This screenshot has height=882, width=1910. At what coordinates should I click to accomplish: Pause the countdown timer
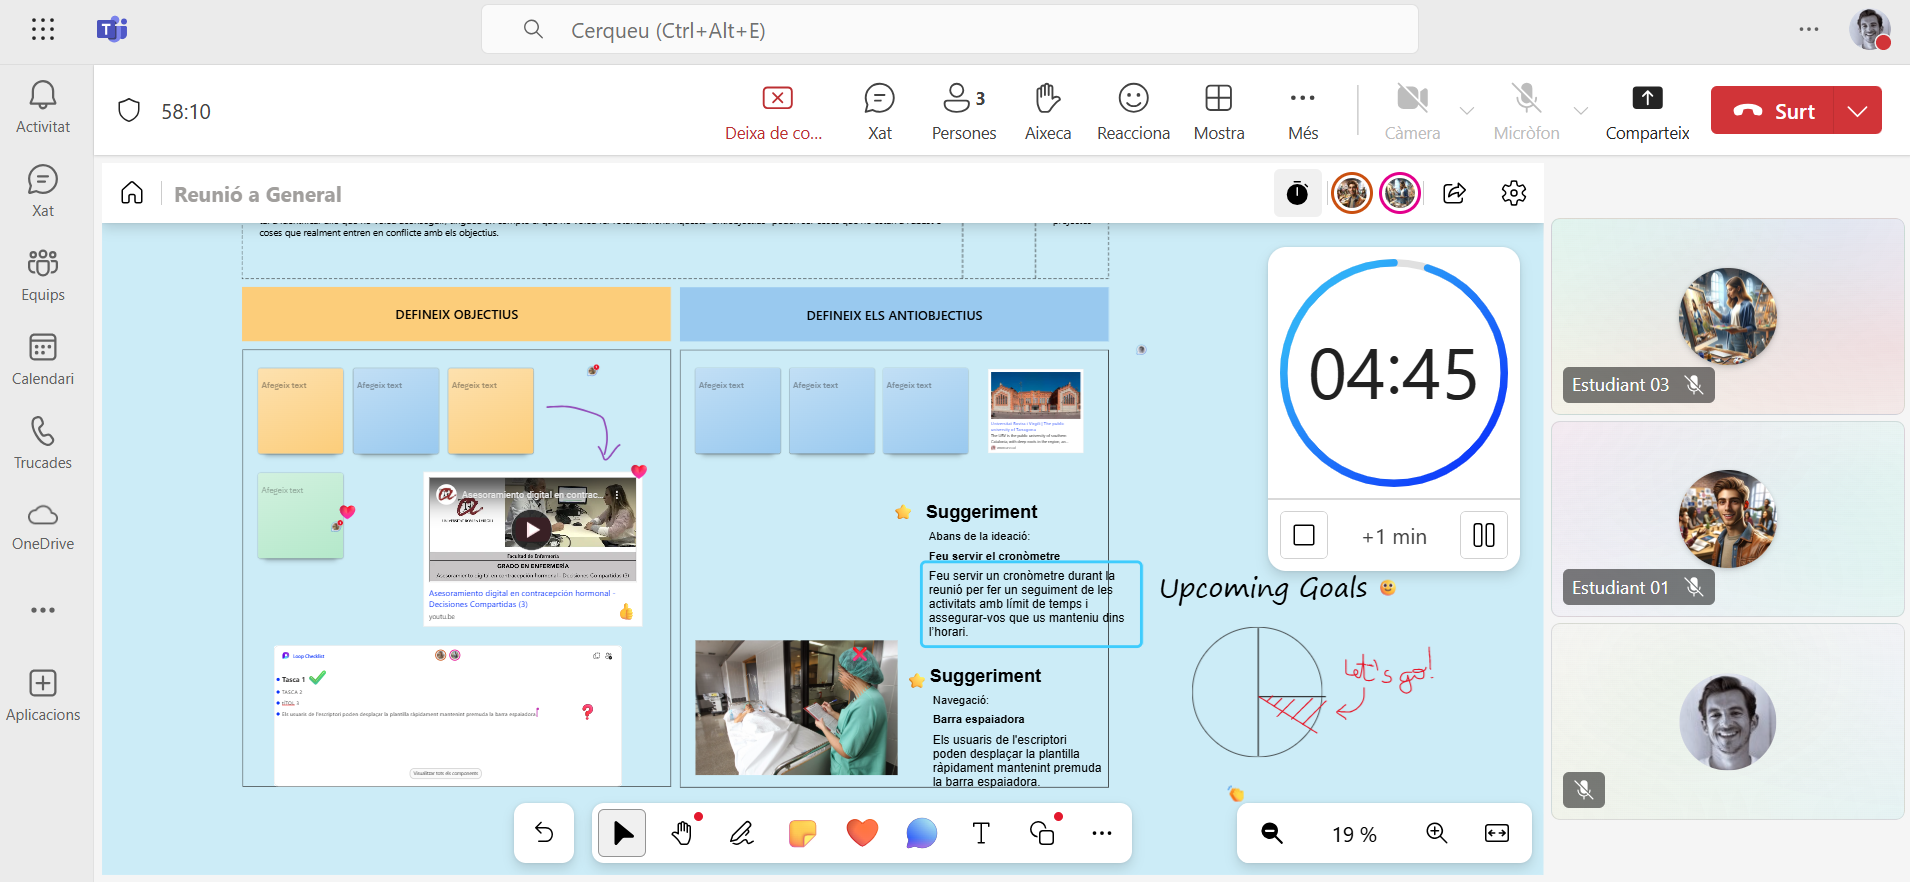[1484, 536]
